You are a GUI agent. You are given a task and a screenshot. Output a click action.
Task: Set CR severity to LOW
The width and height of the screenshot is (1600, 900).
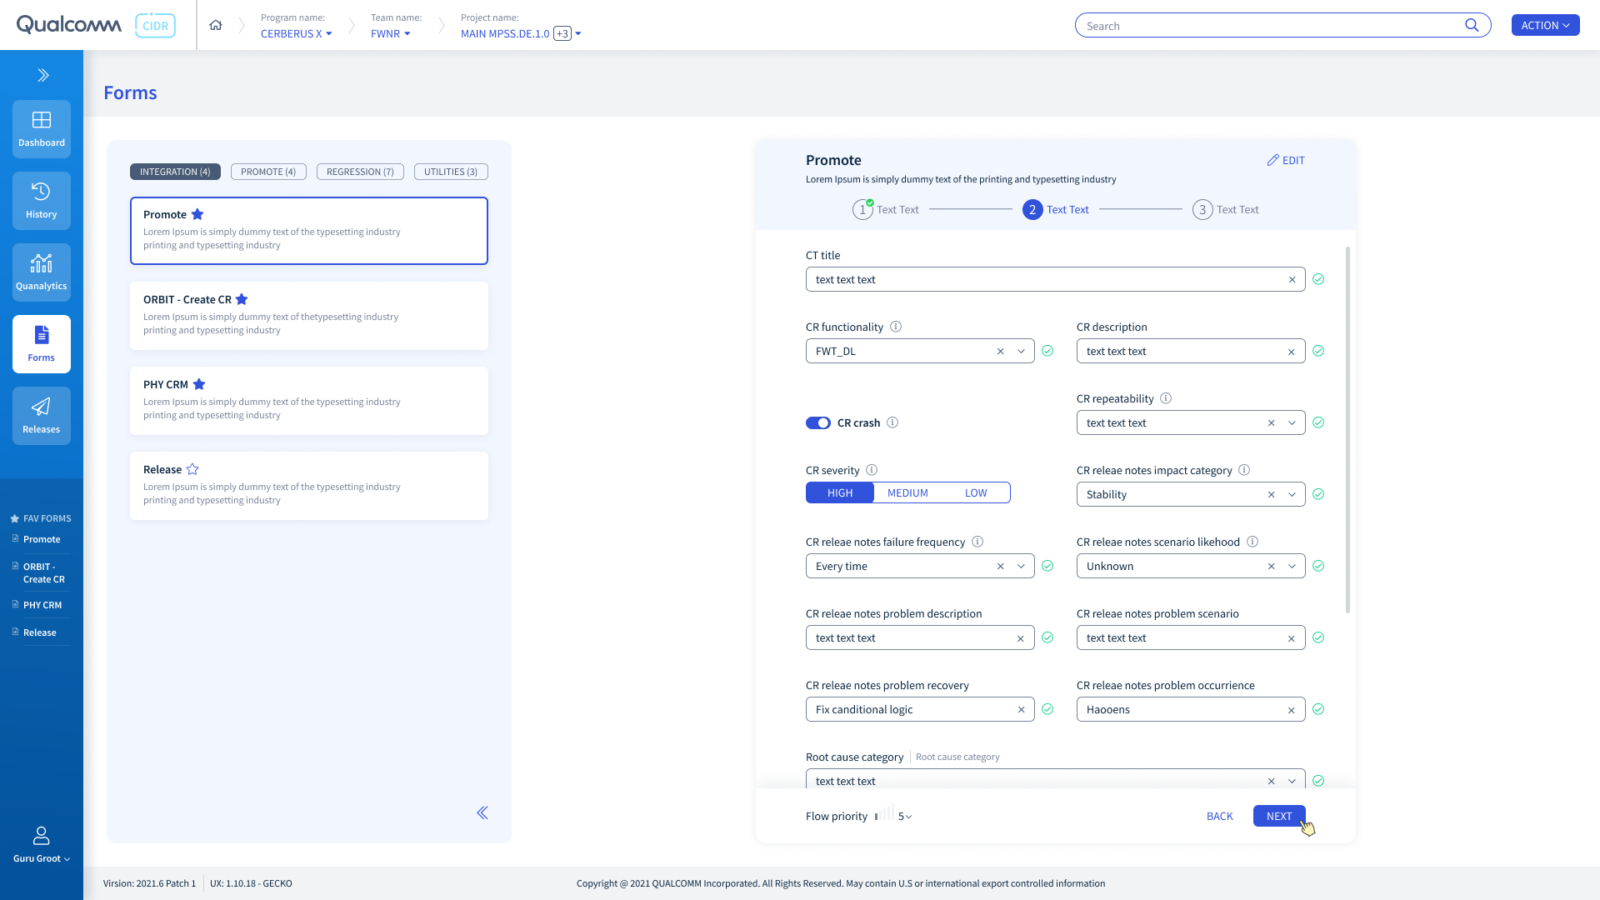tap(976, 493)
